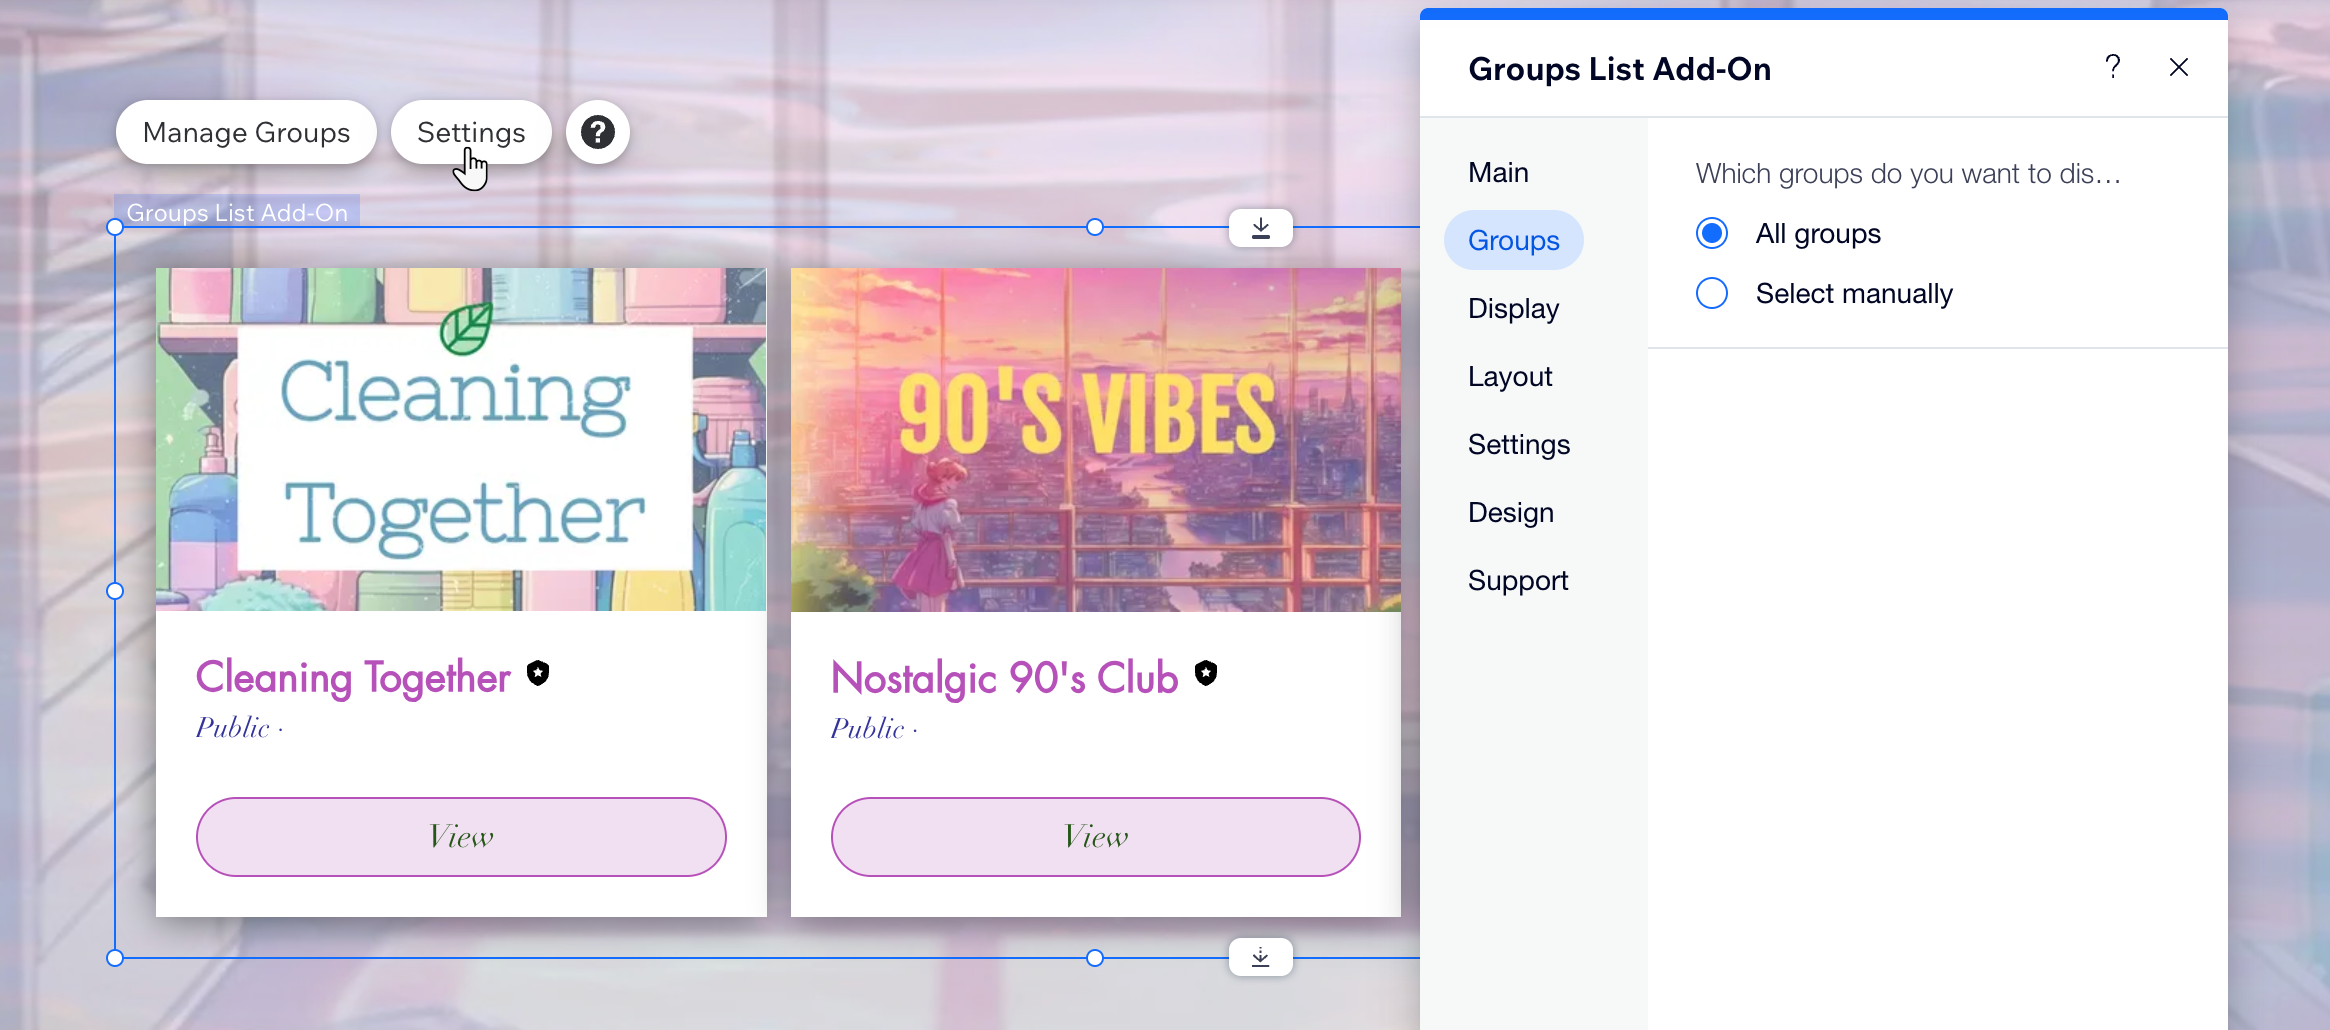Click the green leaf logo on Cleaning image
This screenshot has height=1030, width=2330.
click(x=466, y=328)
